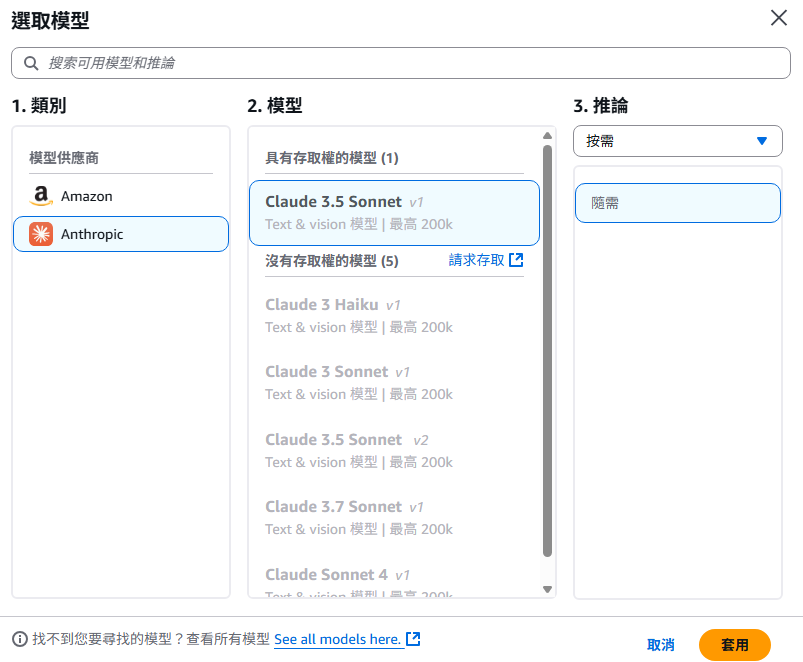The height and width of the screenshot is (662, 803).
Task: Click the external link icon beside 請求存取
Action: (516, 260)
